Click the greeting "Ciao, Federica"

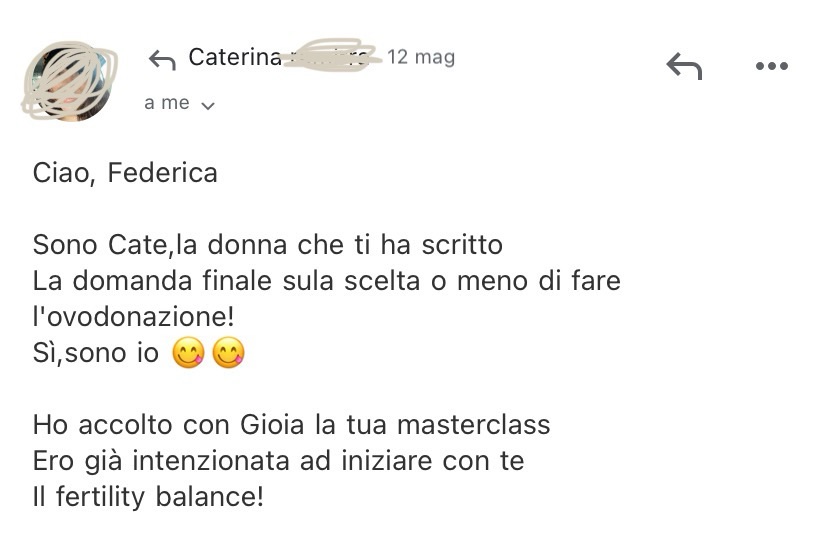point(125,173)
